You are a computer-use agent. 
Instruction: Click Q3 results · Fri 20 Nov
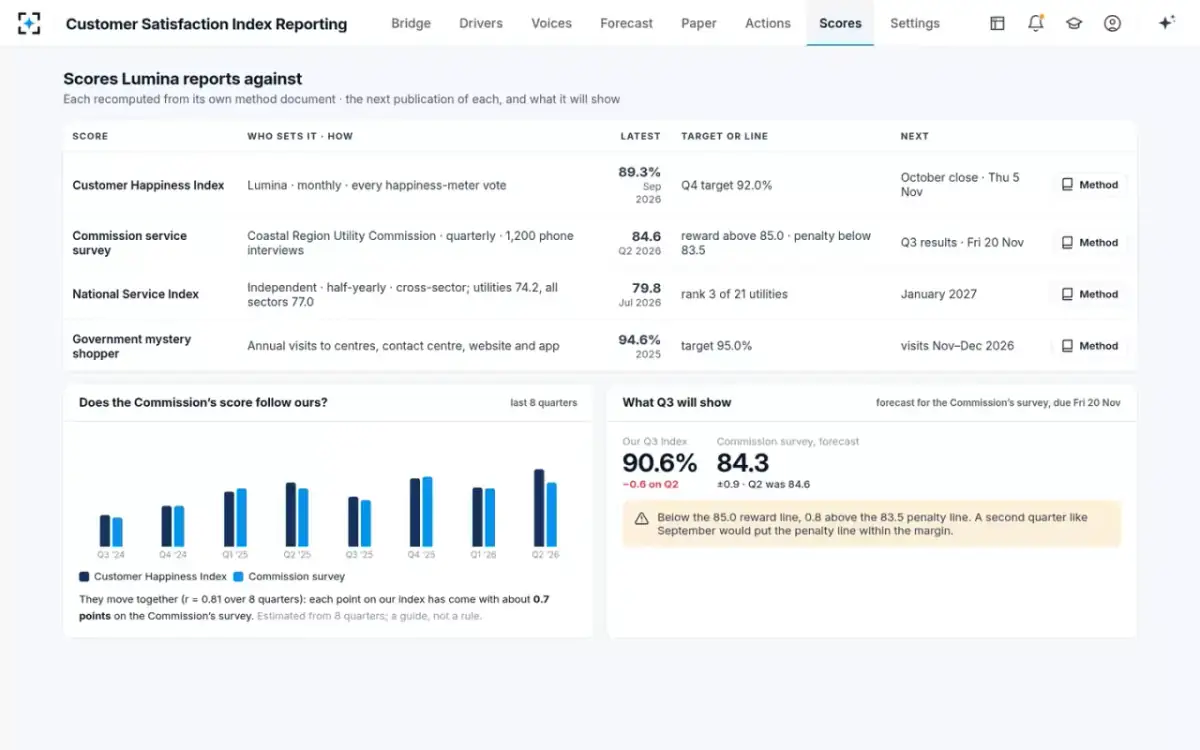pos(962,243)
